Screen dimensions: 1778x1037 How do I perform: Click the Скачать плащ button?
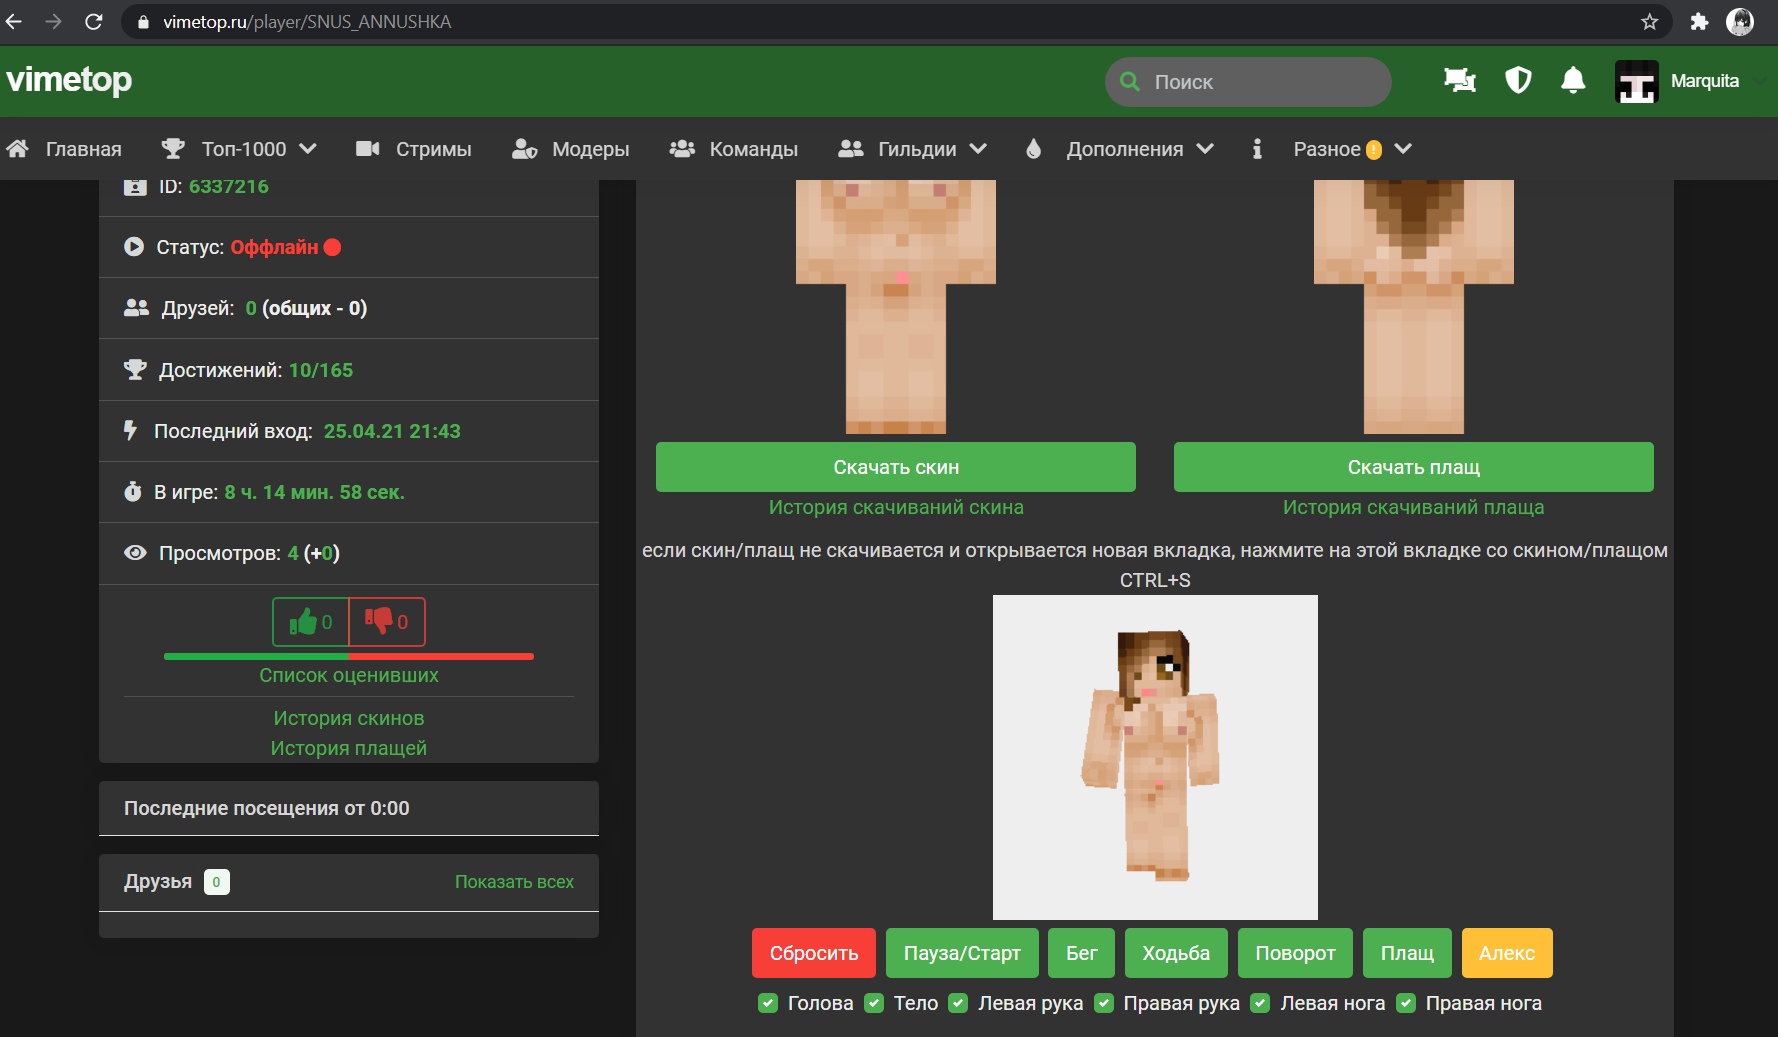1414,467
